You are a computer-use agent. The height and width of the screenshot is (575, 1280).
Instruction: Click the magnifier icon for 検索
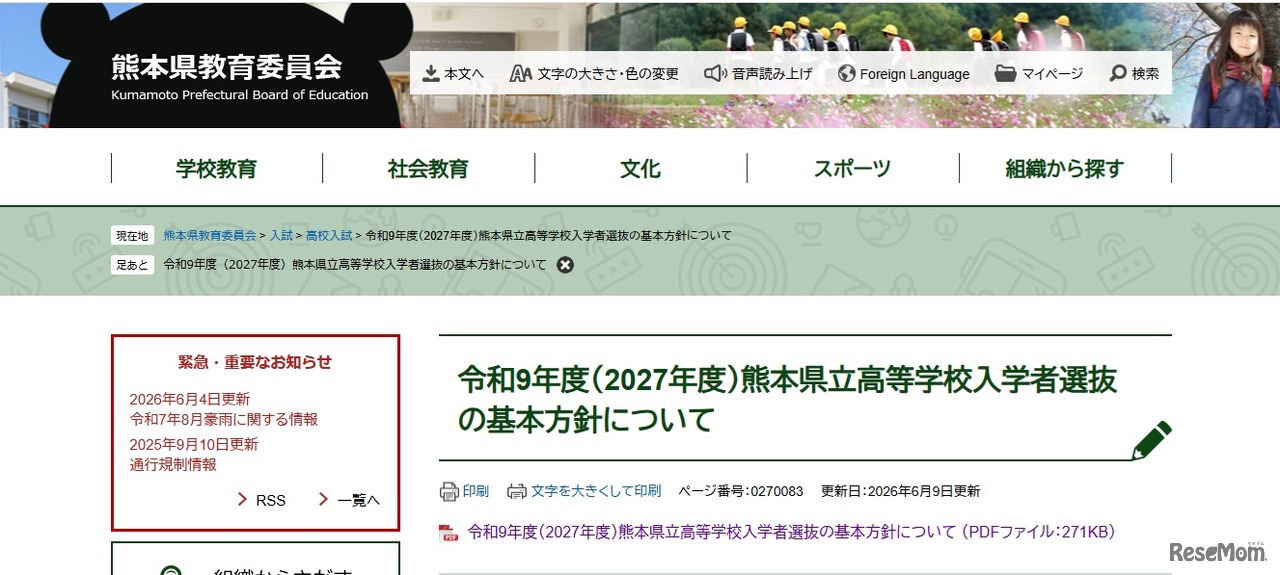coord(1118,74)
